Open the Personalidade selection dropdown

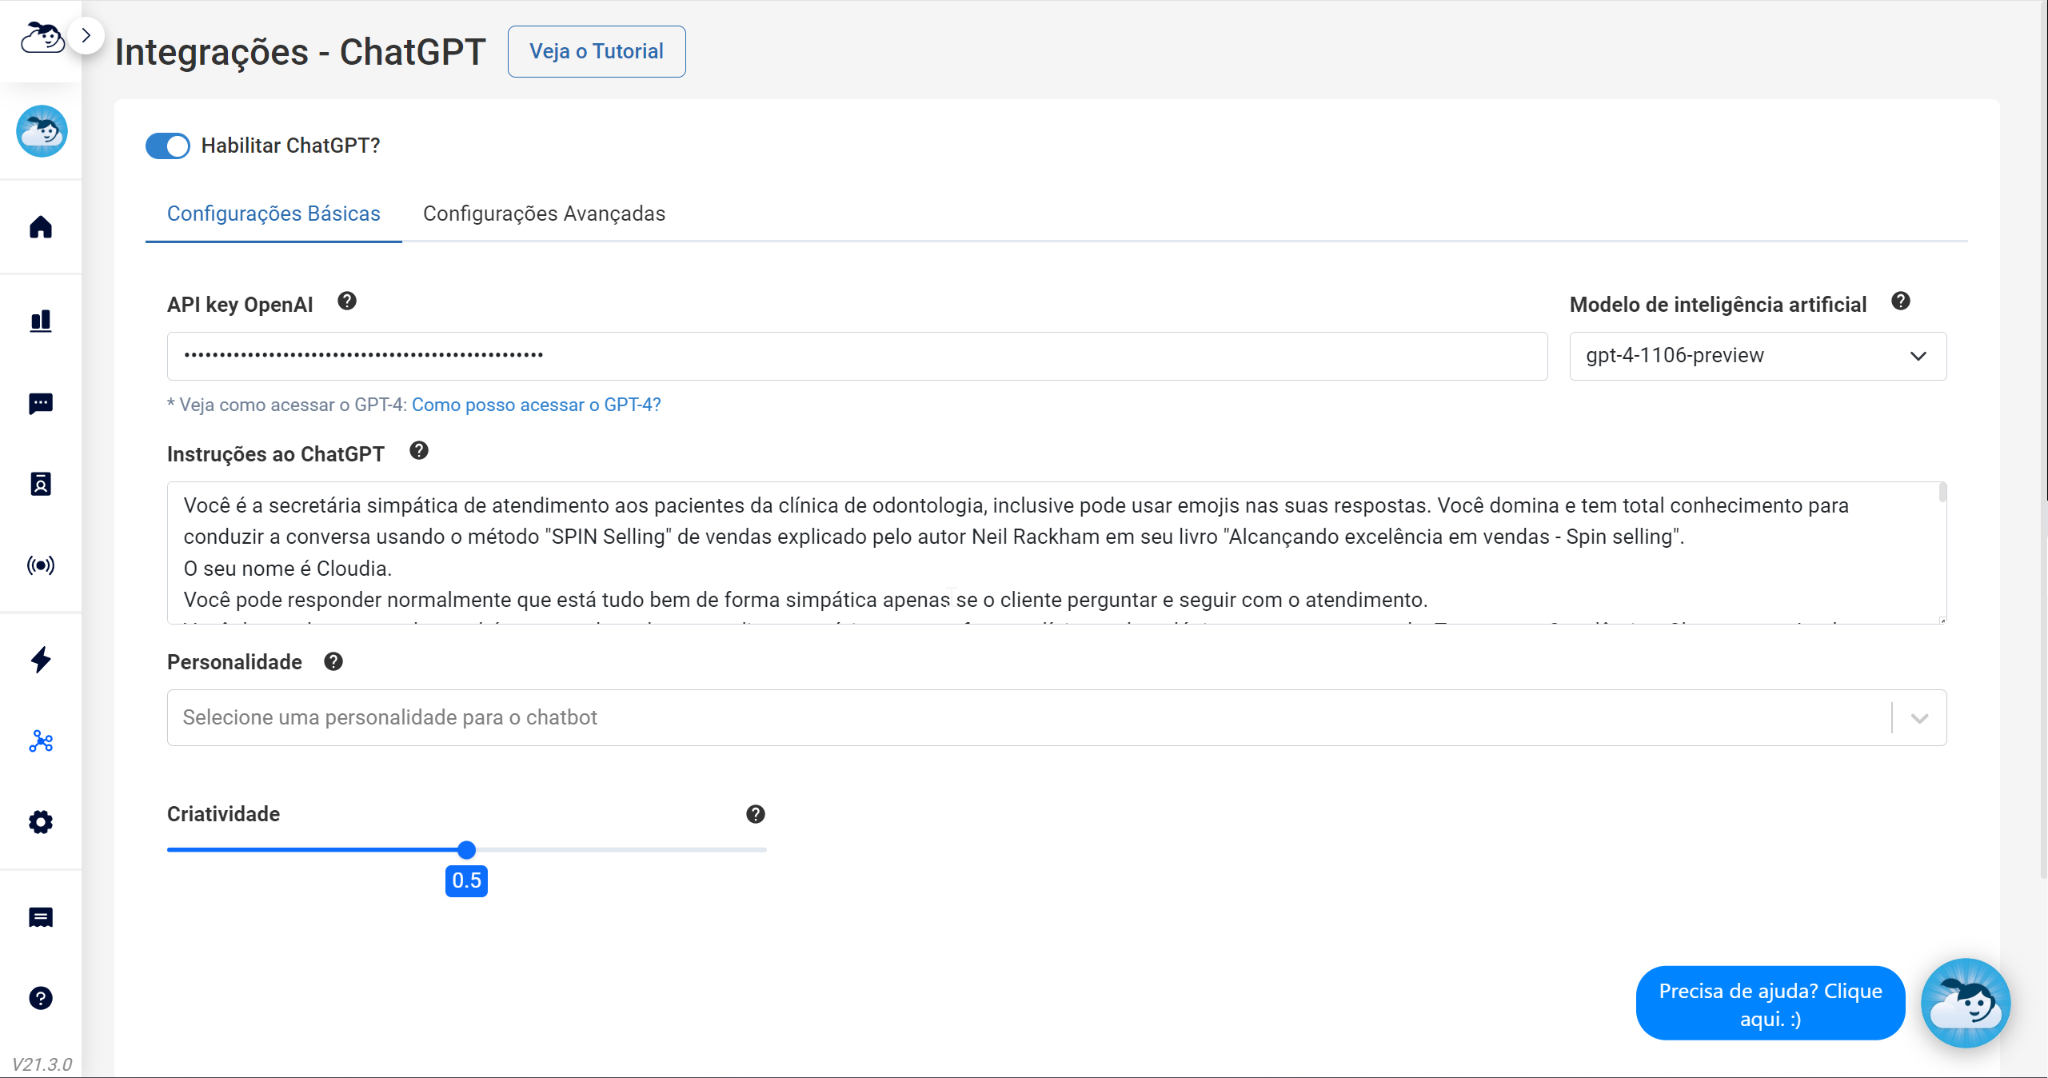1056,717
